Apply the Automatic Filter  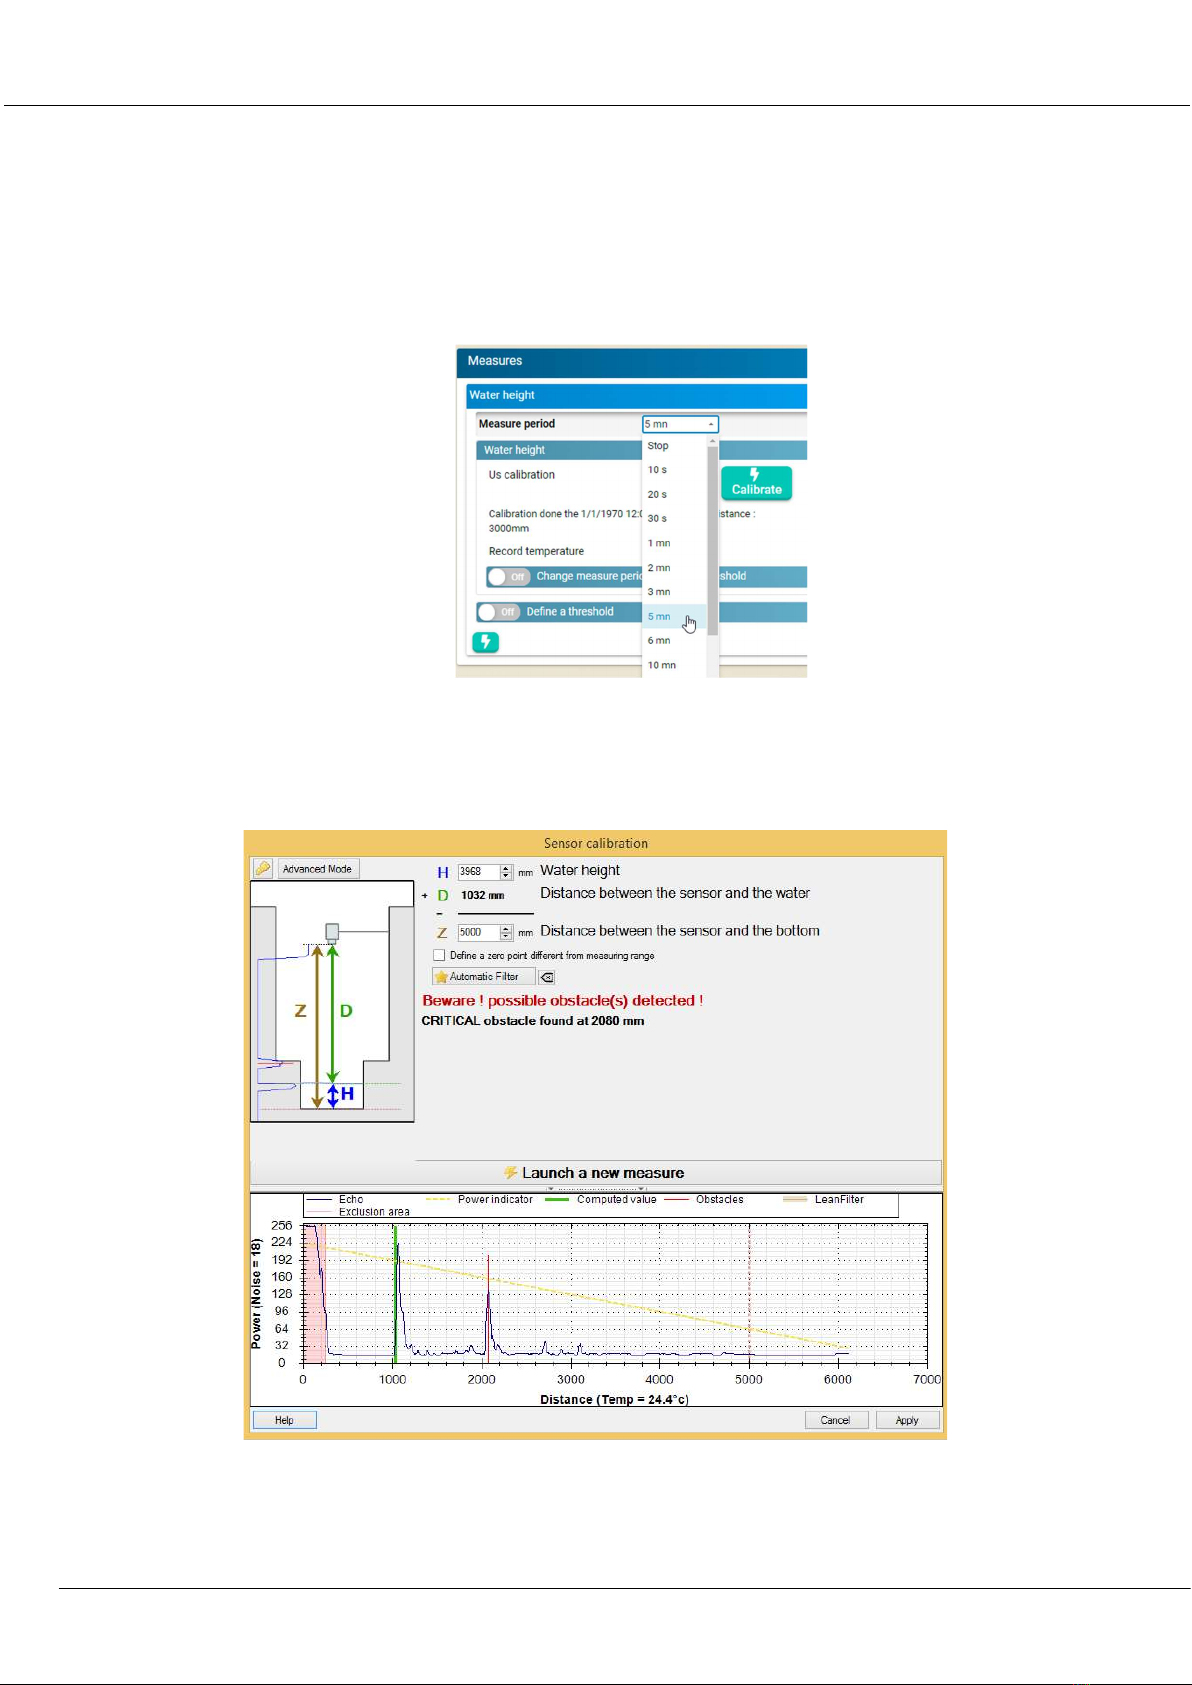(484, 977)
